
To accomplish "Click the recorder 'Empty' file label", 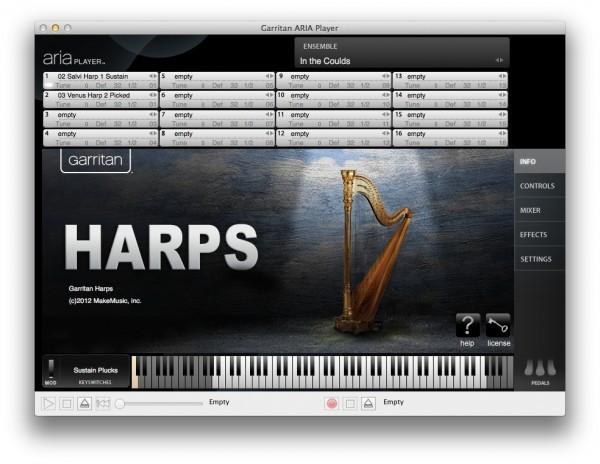I will pos(393,402).
